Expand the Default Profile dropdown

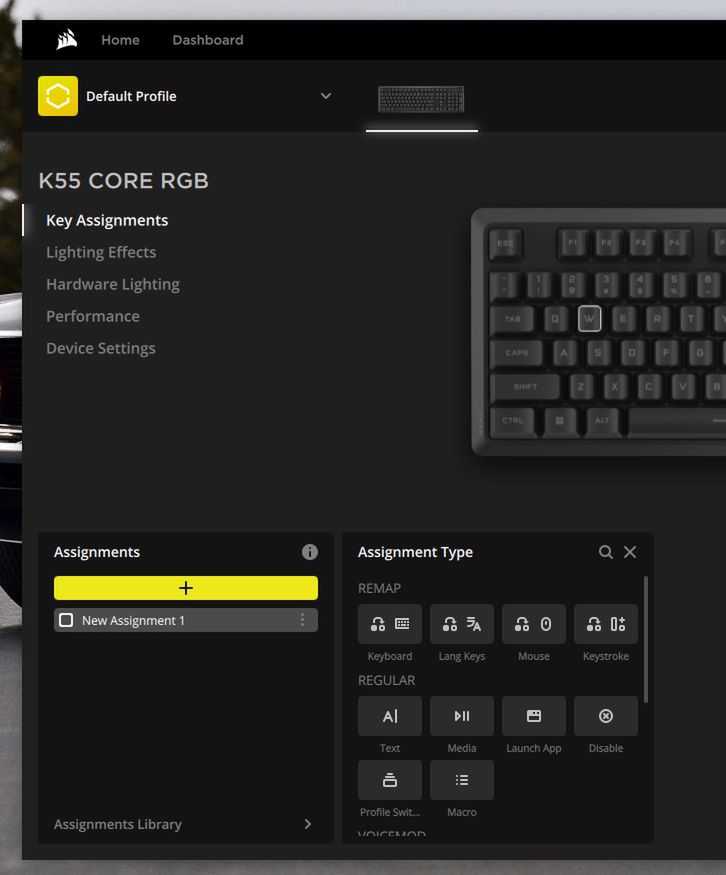point(326,96)
